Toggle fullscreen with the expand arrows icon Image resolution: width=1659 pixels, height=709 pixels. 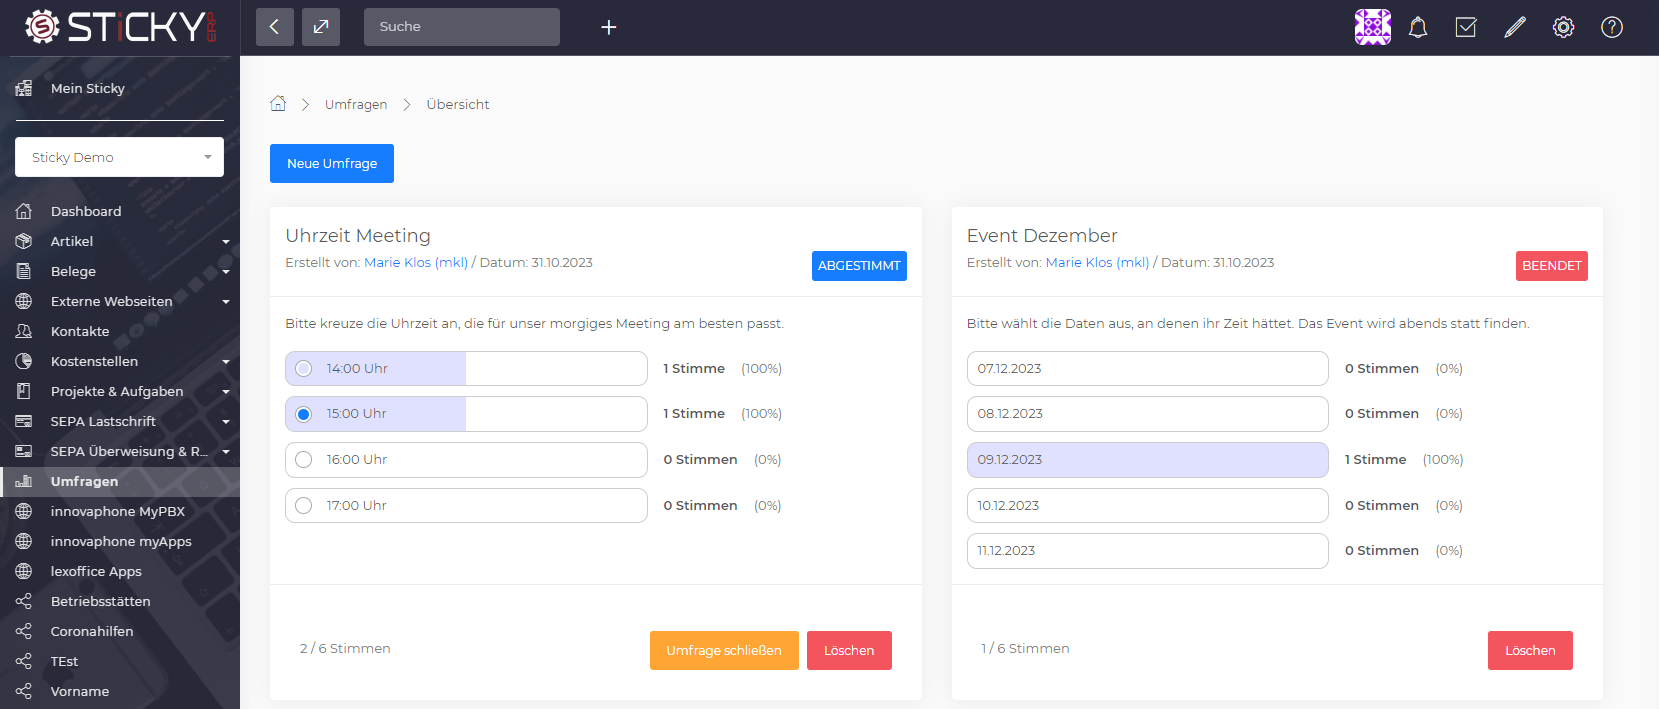point(321,27)
